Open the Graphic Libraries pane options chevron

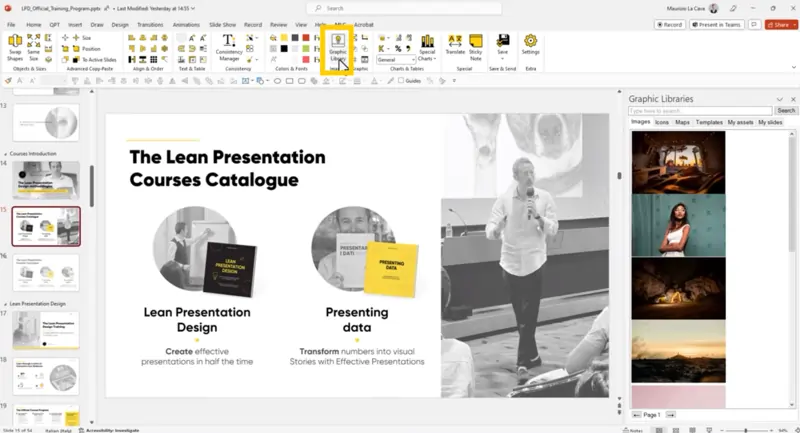pyautogui.click(x=780, y=99)
